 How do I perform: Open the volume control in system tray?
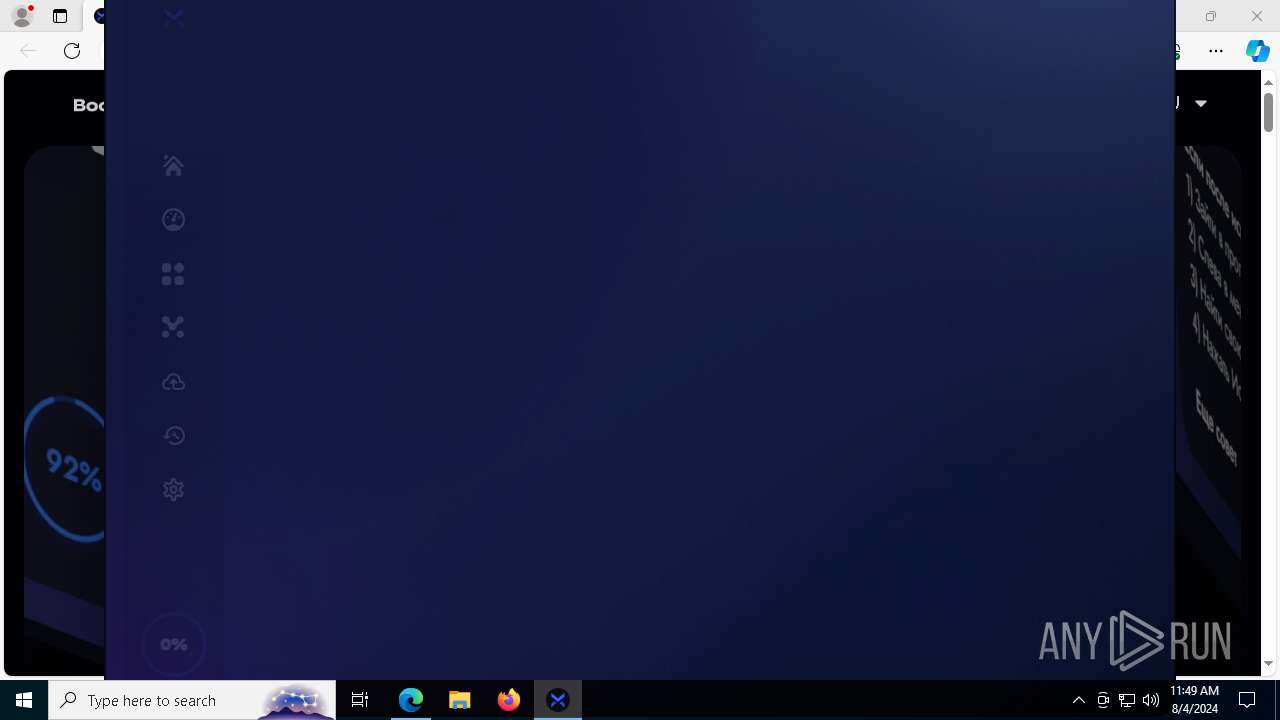pyautogui.click(x=1151, y=700)
